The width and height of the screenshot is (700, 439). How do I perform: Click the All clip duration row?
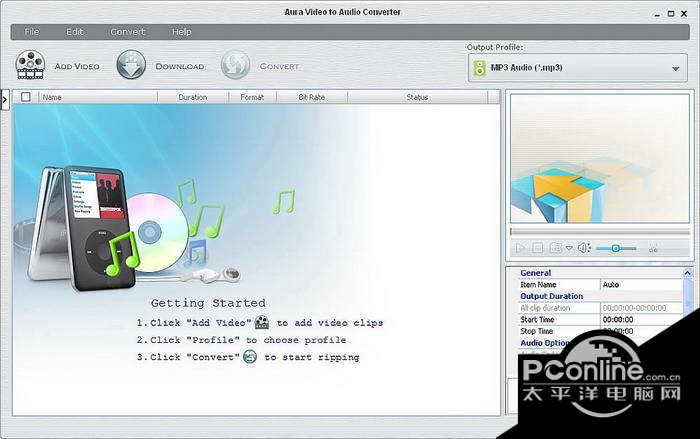coord(600,308)
